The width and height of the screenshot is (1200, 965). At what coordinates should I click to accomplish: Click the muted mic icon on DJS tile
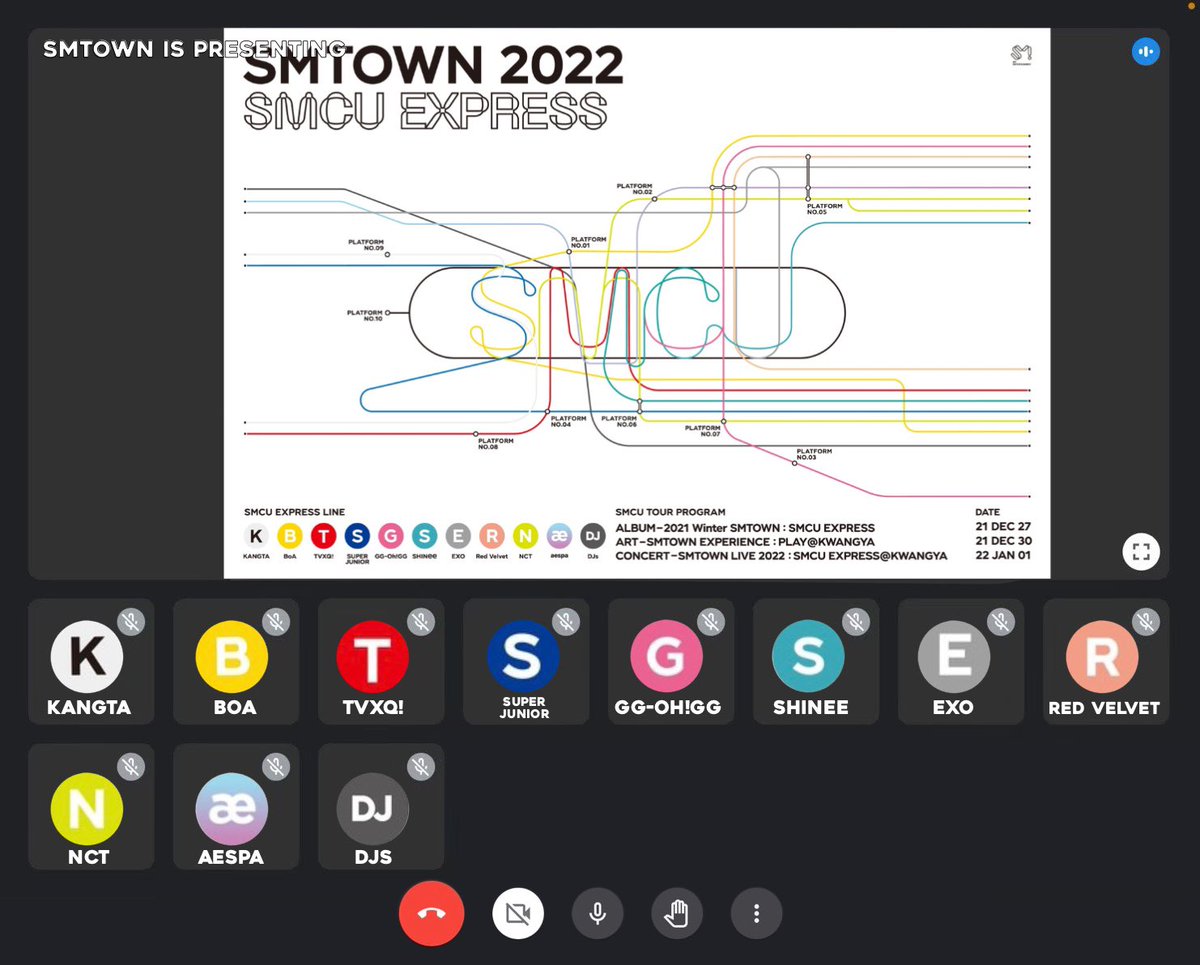click(421, 767)
